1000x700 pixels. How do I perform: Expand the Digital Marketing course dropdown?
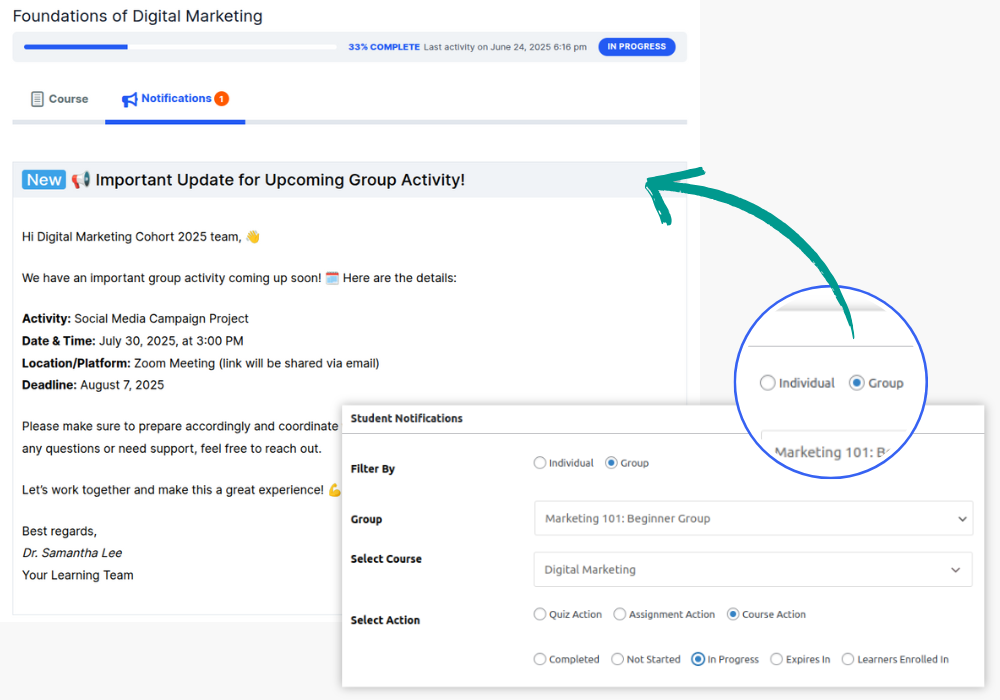[x=752, y=570]
